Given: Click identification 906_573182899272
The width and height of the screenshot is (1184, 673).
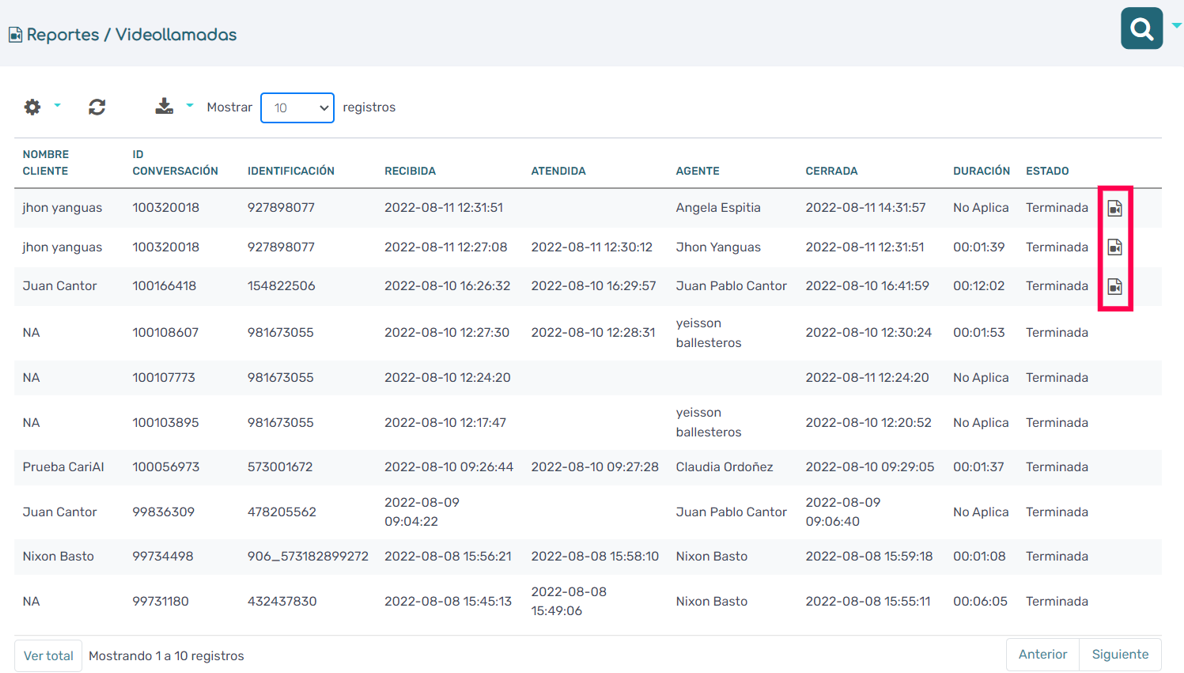Looking at the screenshot, I should [308, 557].
